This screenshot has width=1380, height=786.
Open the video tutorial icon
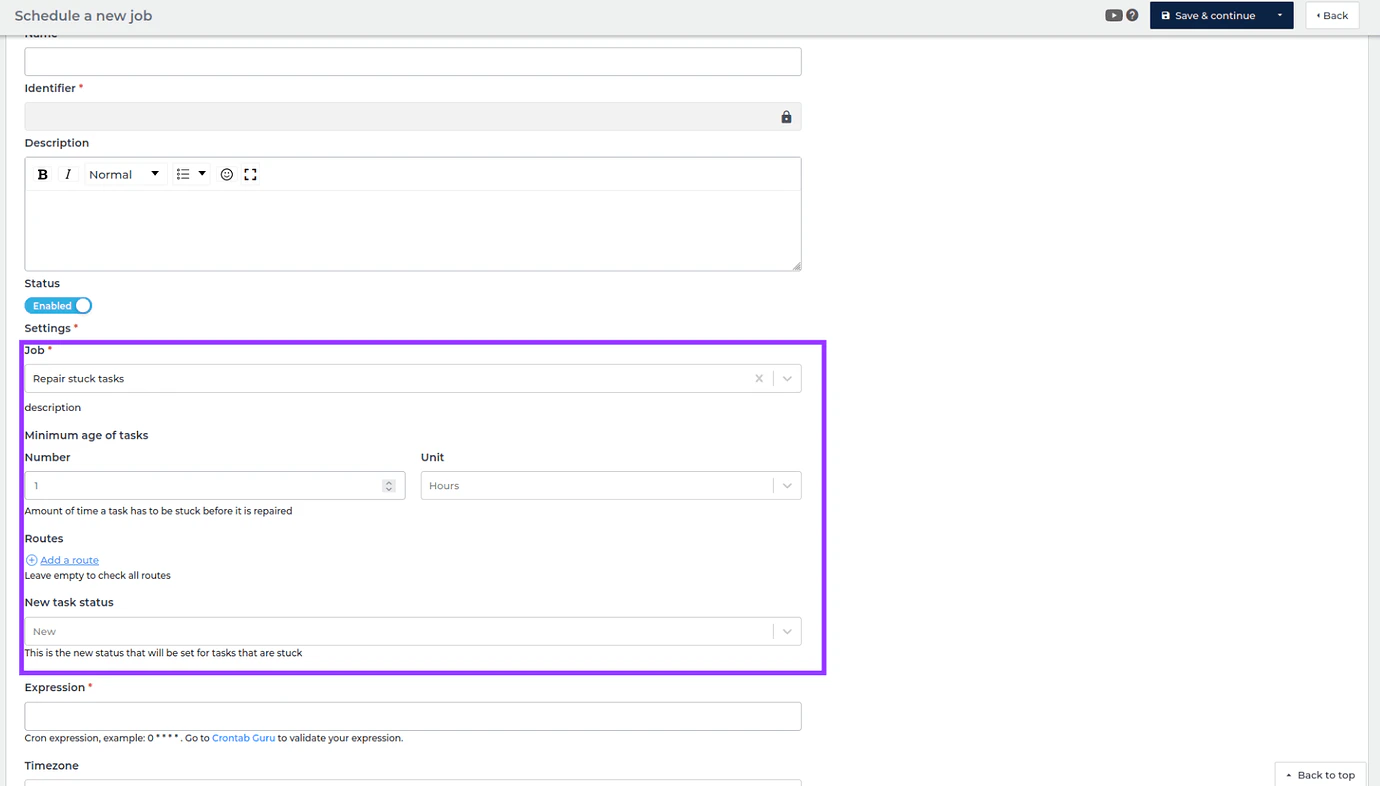click(x=1113, y=15)
